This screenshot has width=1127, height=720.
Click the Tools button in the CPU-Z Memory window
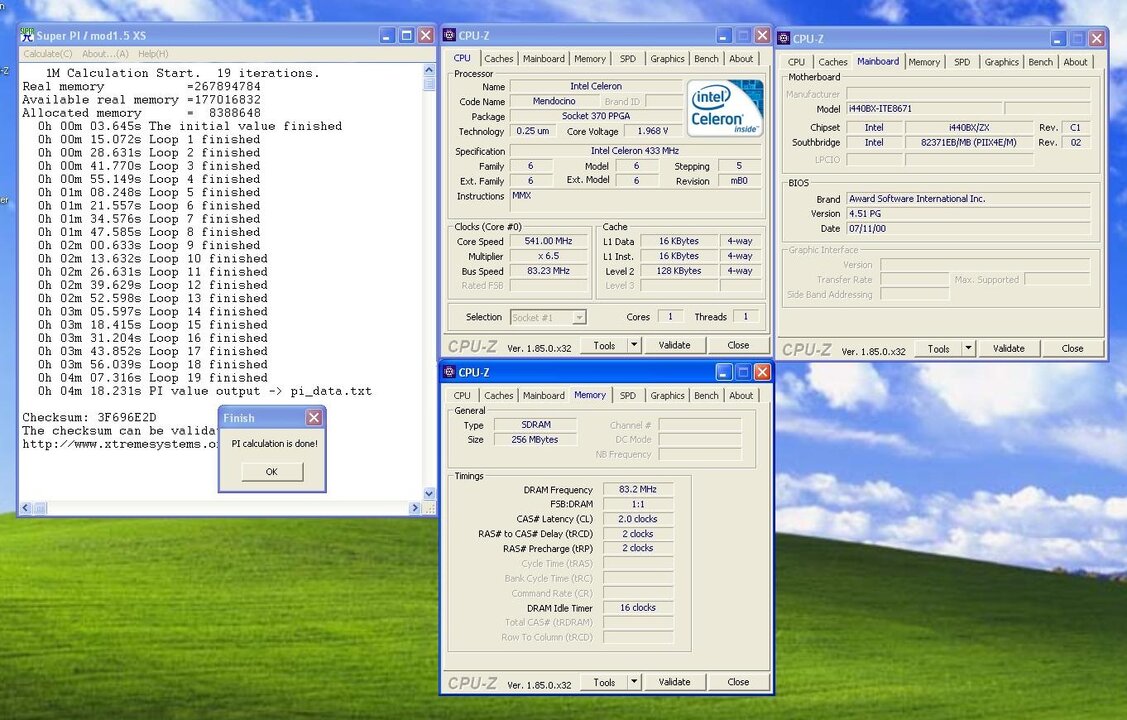coord(604,682)
